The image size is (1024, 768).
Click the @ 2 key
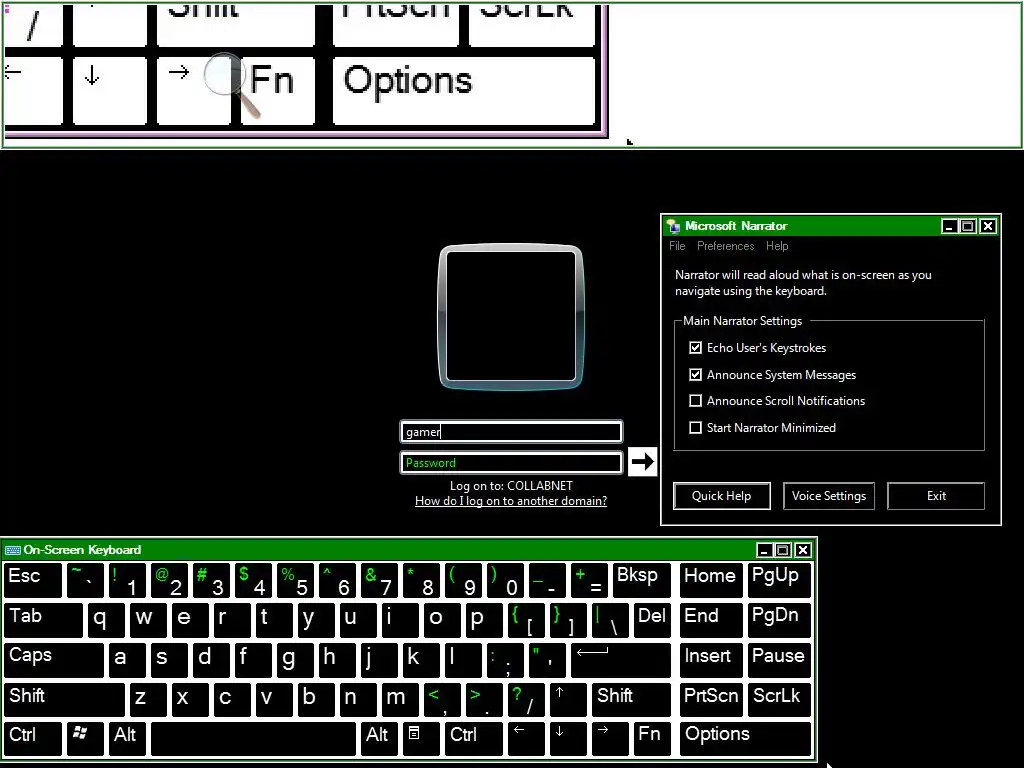pos(169,580)
